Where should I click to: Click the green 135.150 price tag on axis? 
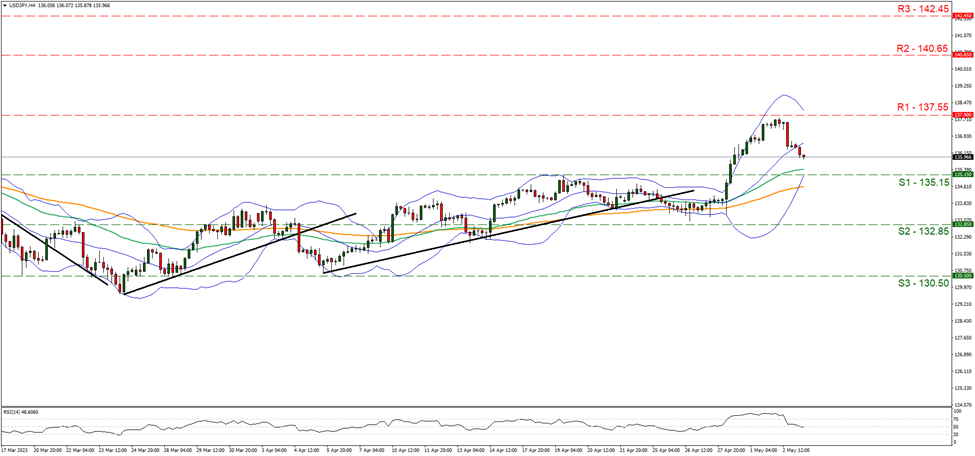tap(963, 175)
